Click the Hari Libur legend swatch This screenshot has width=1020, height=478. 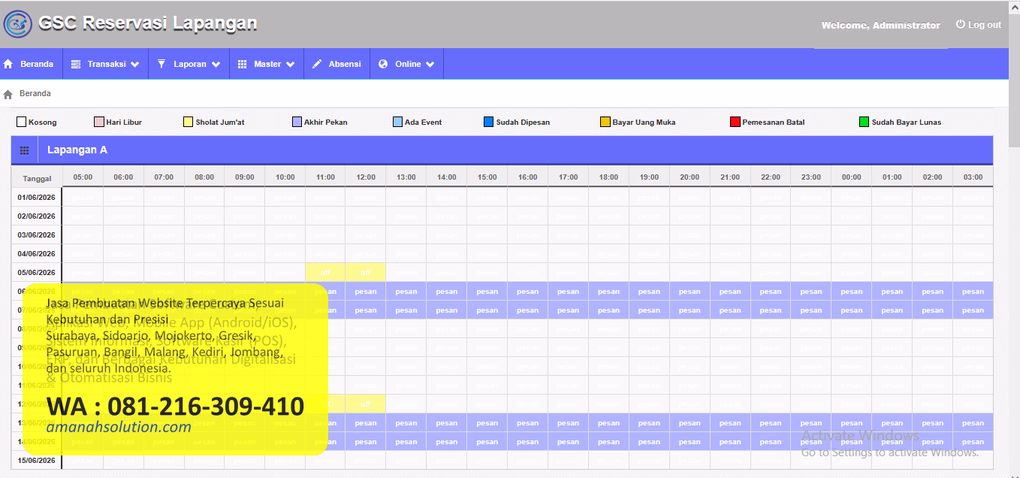(99, 122)
